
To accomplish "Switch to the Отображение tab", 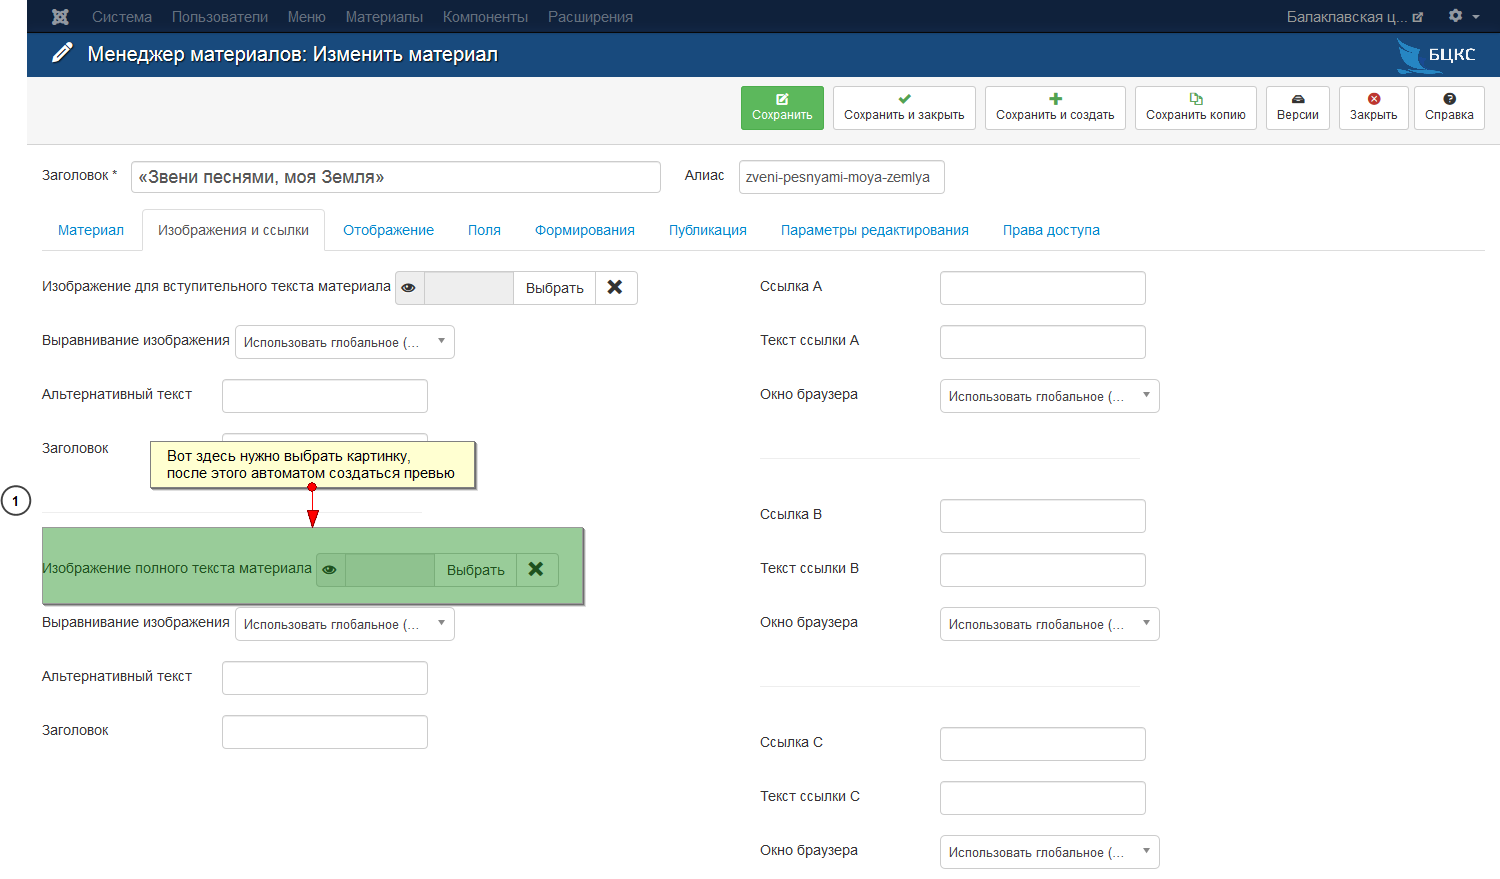I will (389, 230).
